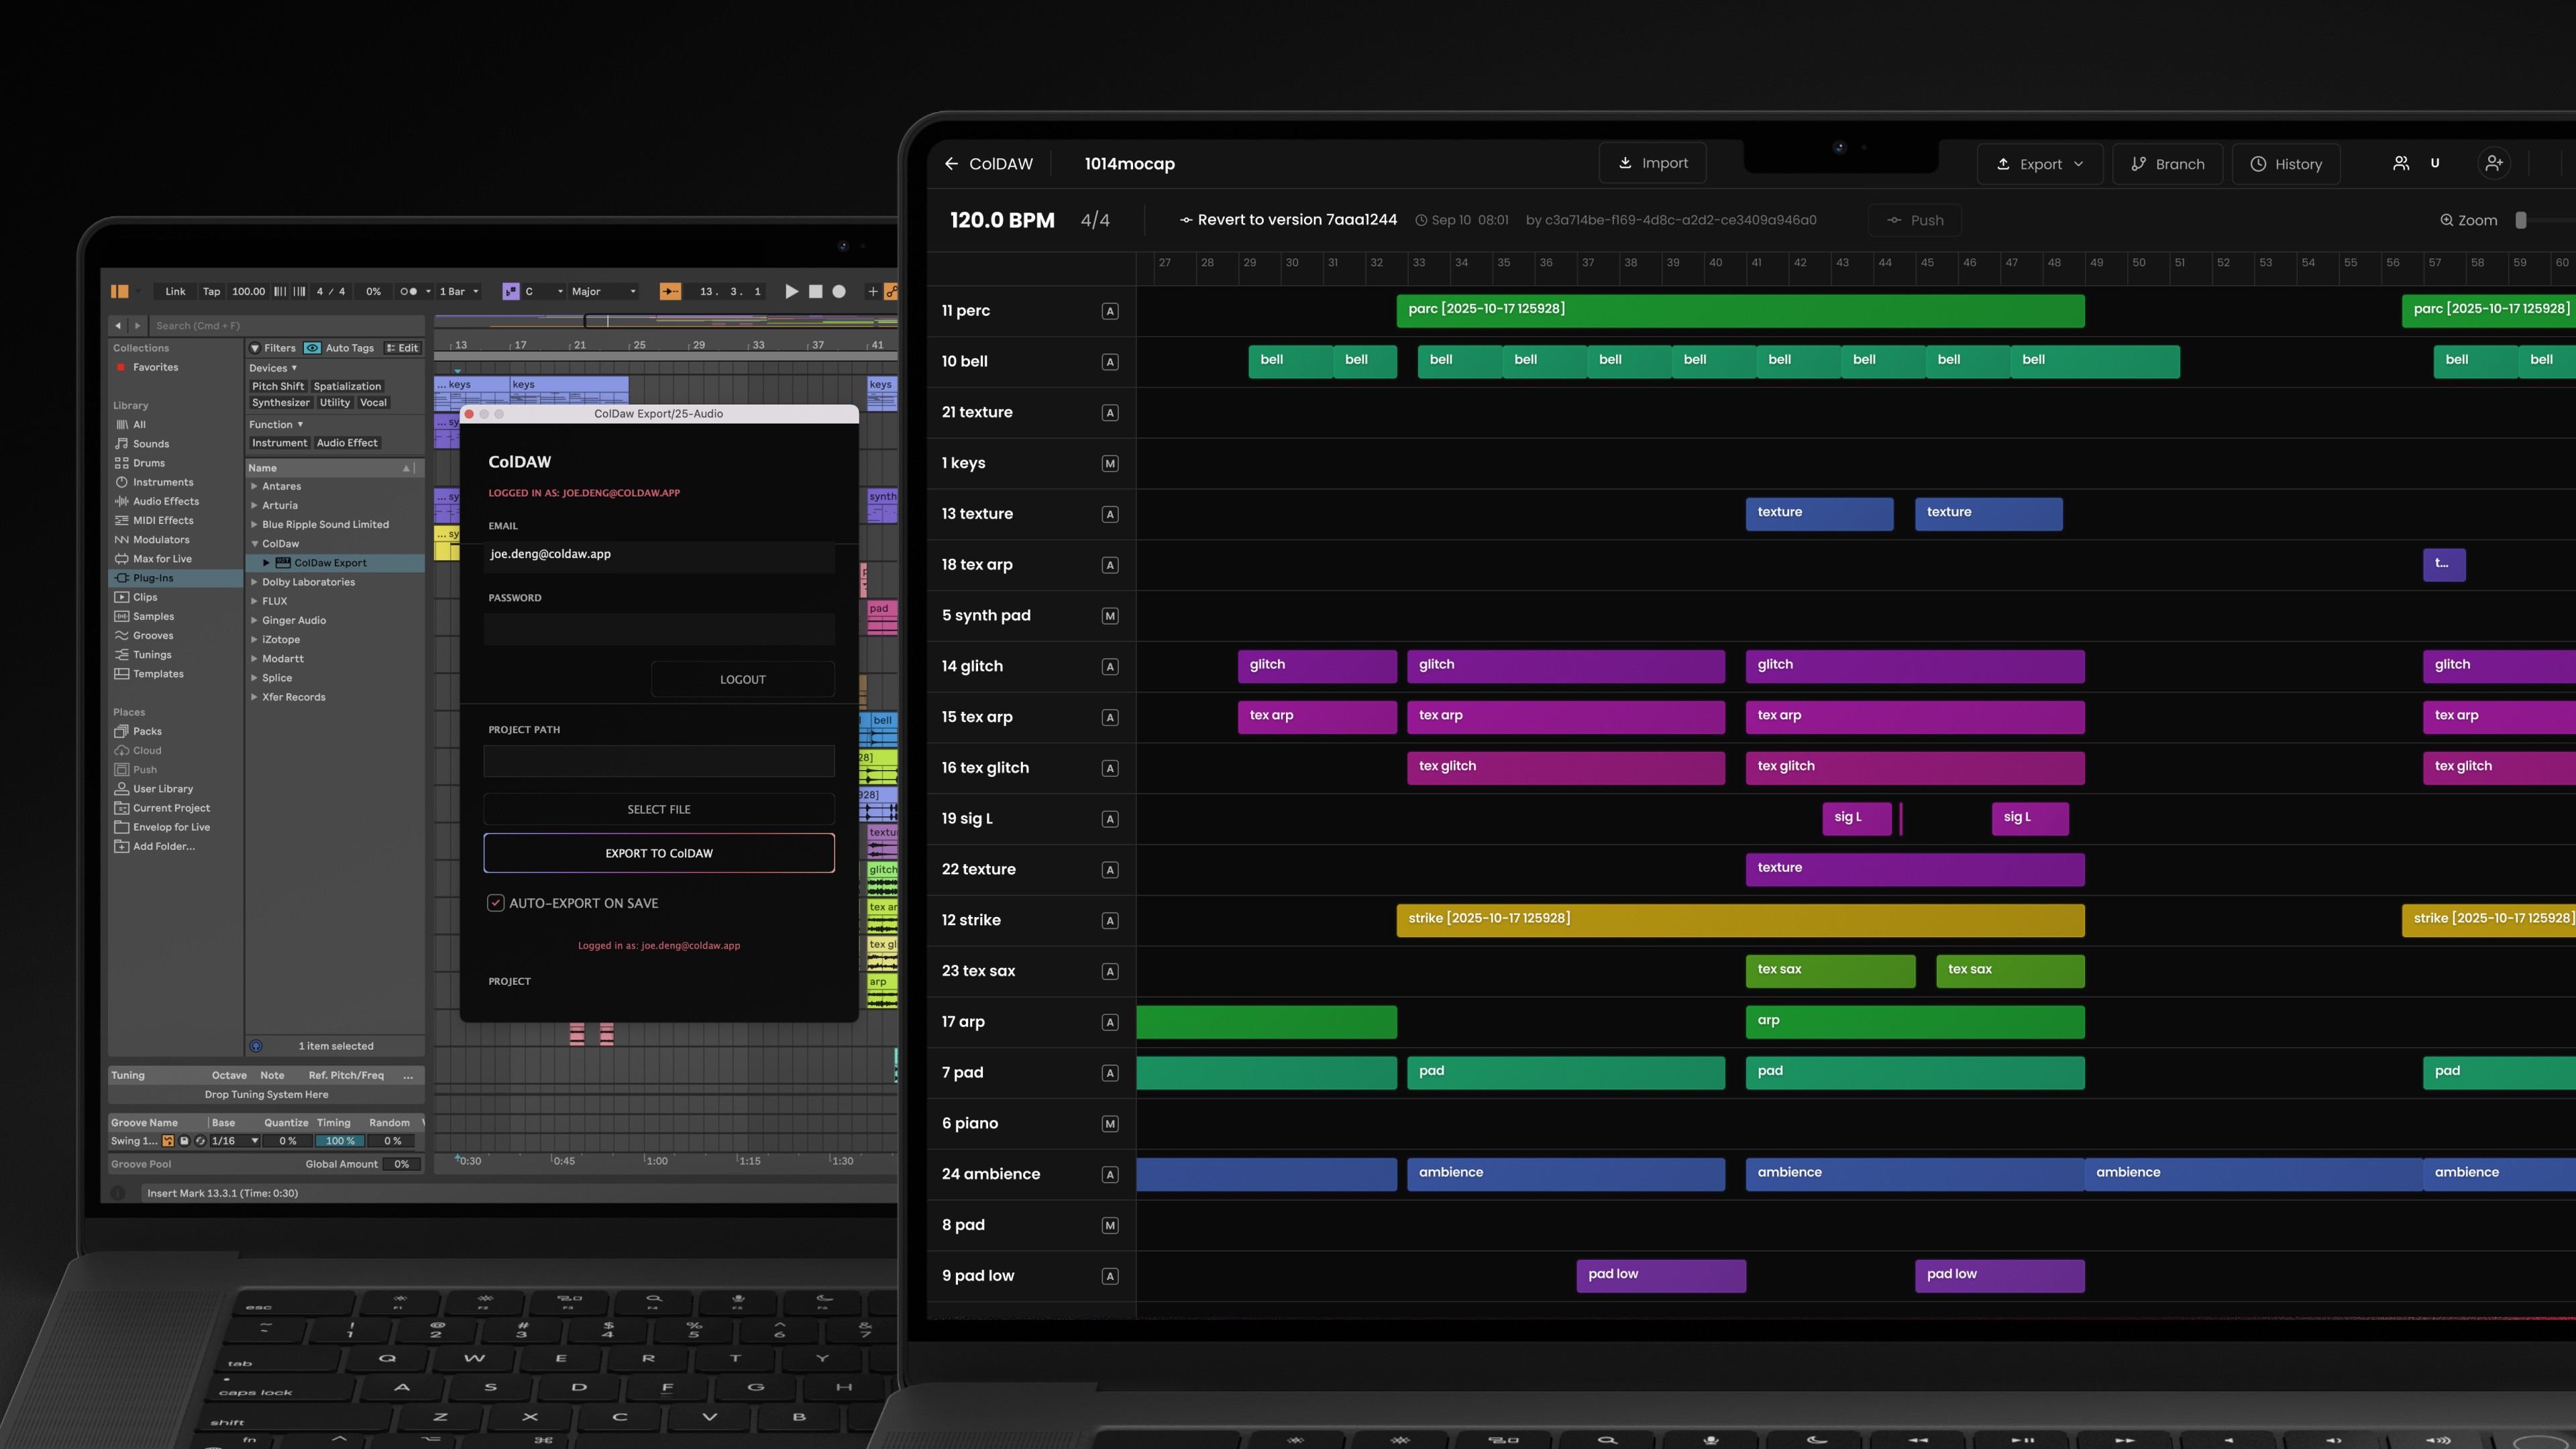
Task: Toggle the M button on 1 keys track
Action: click(1110, 463)
